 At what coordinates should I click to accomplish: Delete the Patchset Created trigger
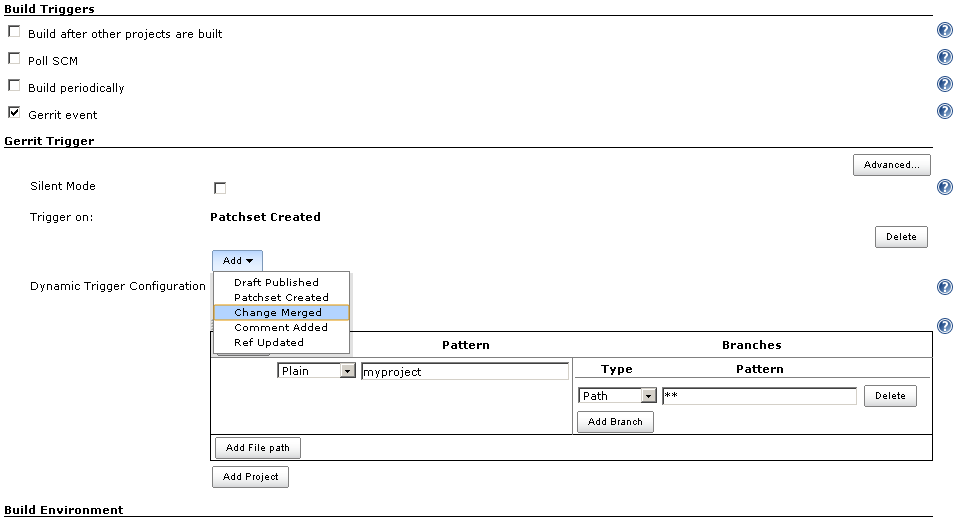point(901,237)
